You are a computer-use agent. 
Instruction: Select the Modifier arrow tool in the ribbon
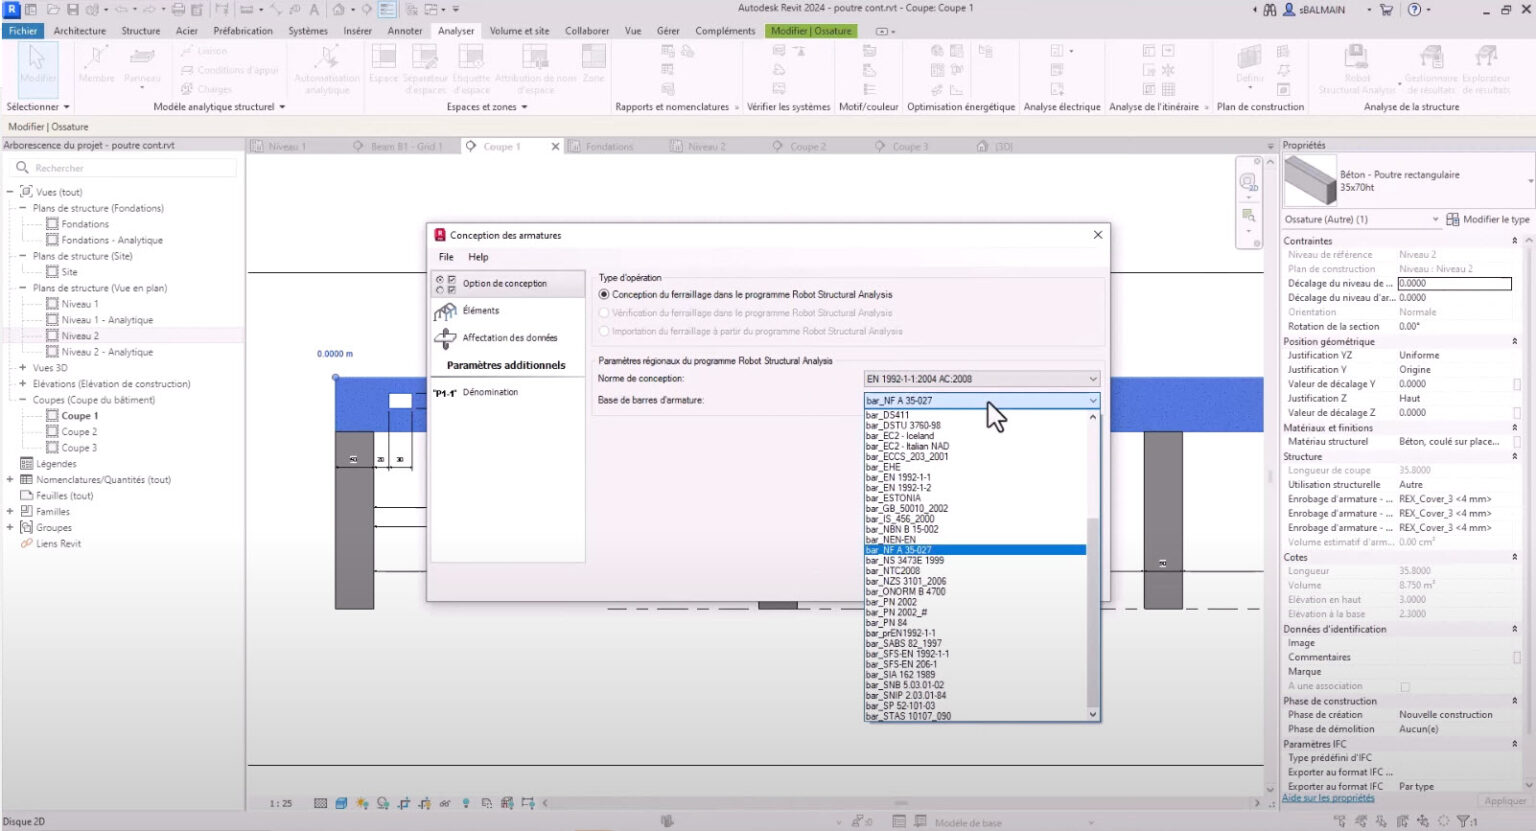37,70
